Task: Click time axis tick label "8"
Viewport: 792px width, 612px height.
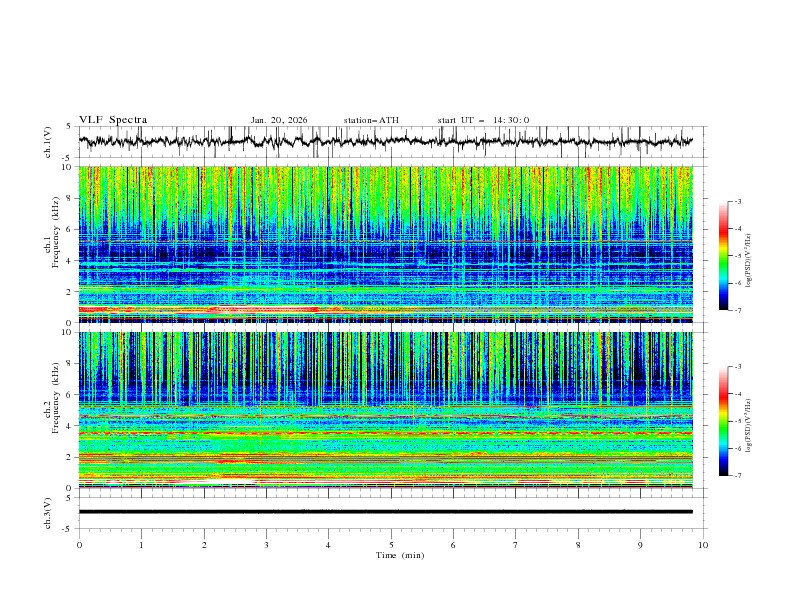Action: (x=578, y=545)
